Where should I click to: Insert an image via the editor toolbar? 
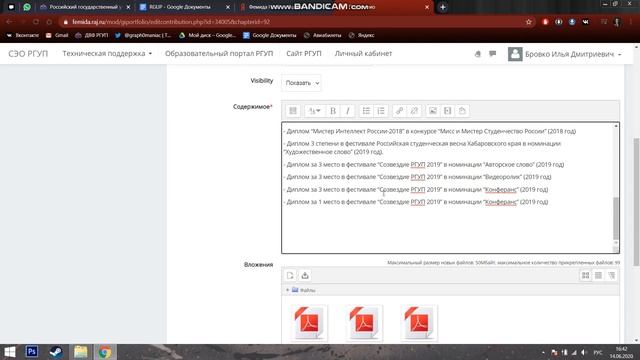point(433,111)
